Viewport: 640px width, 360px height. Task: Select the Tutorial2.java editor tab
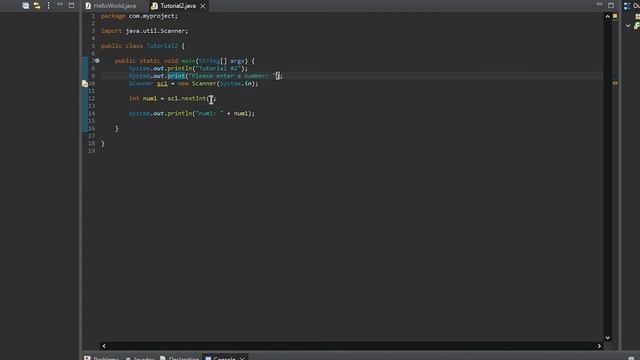tap(178, 6)
